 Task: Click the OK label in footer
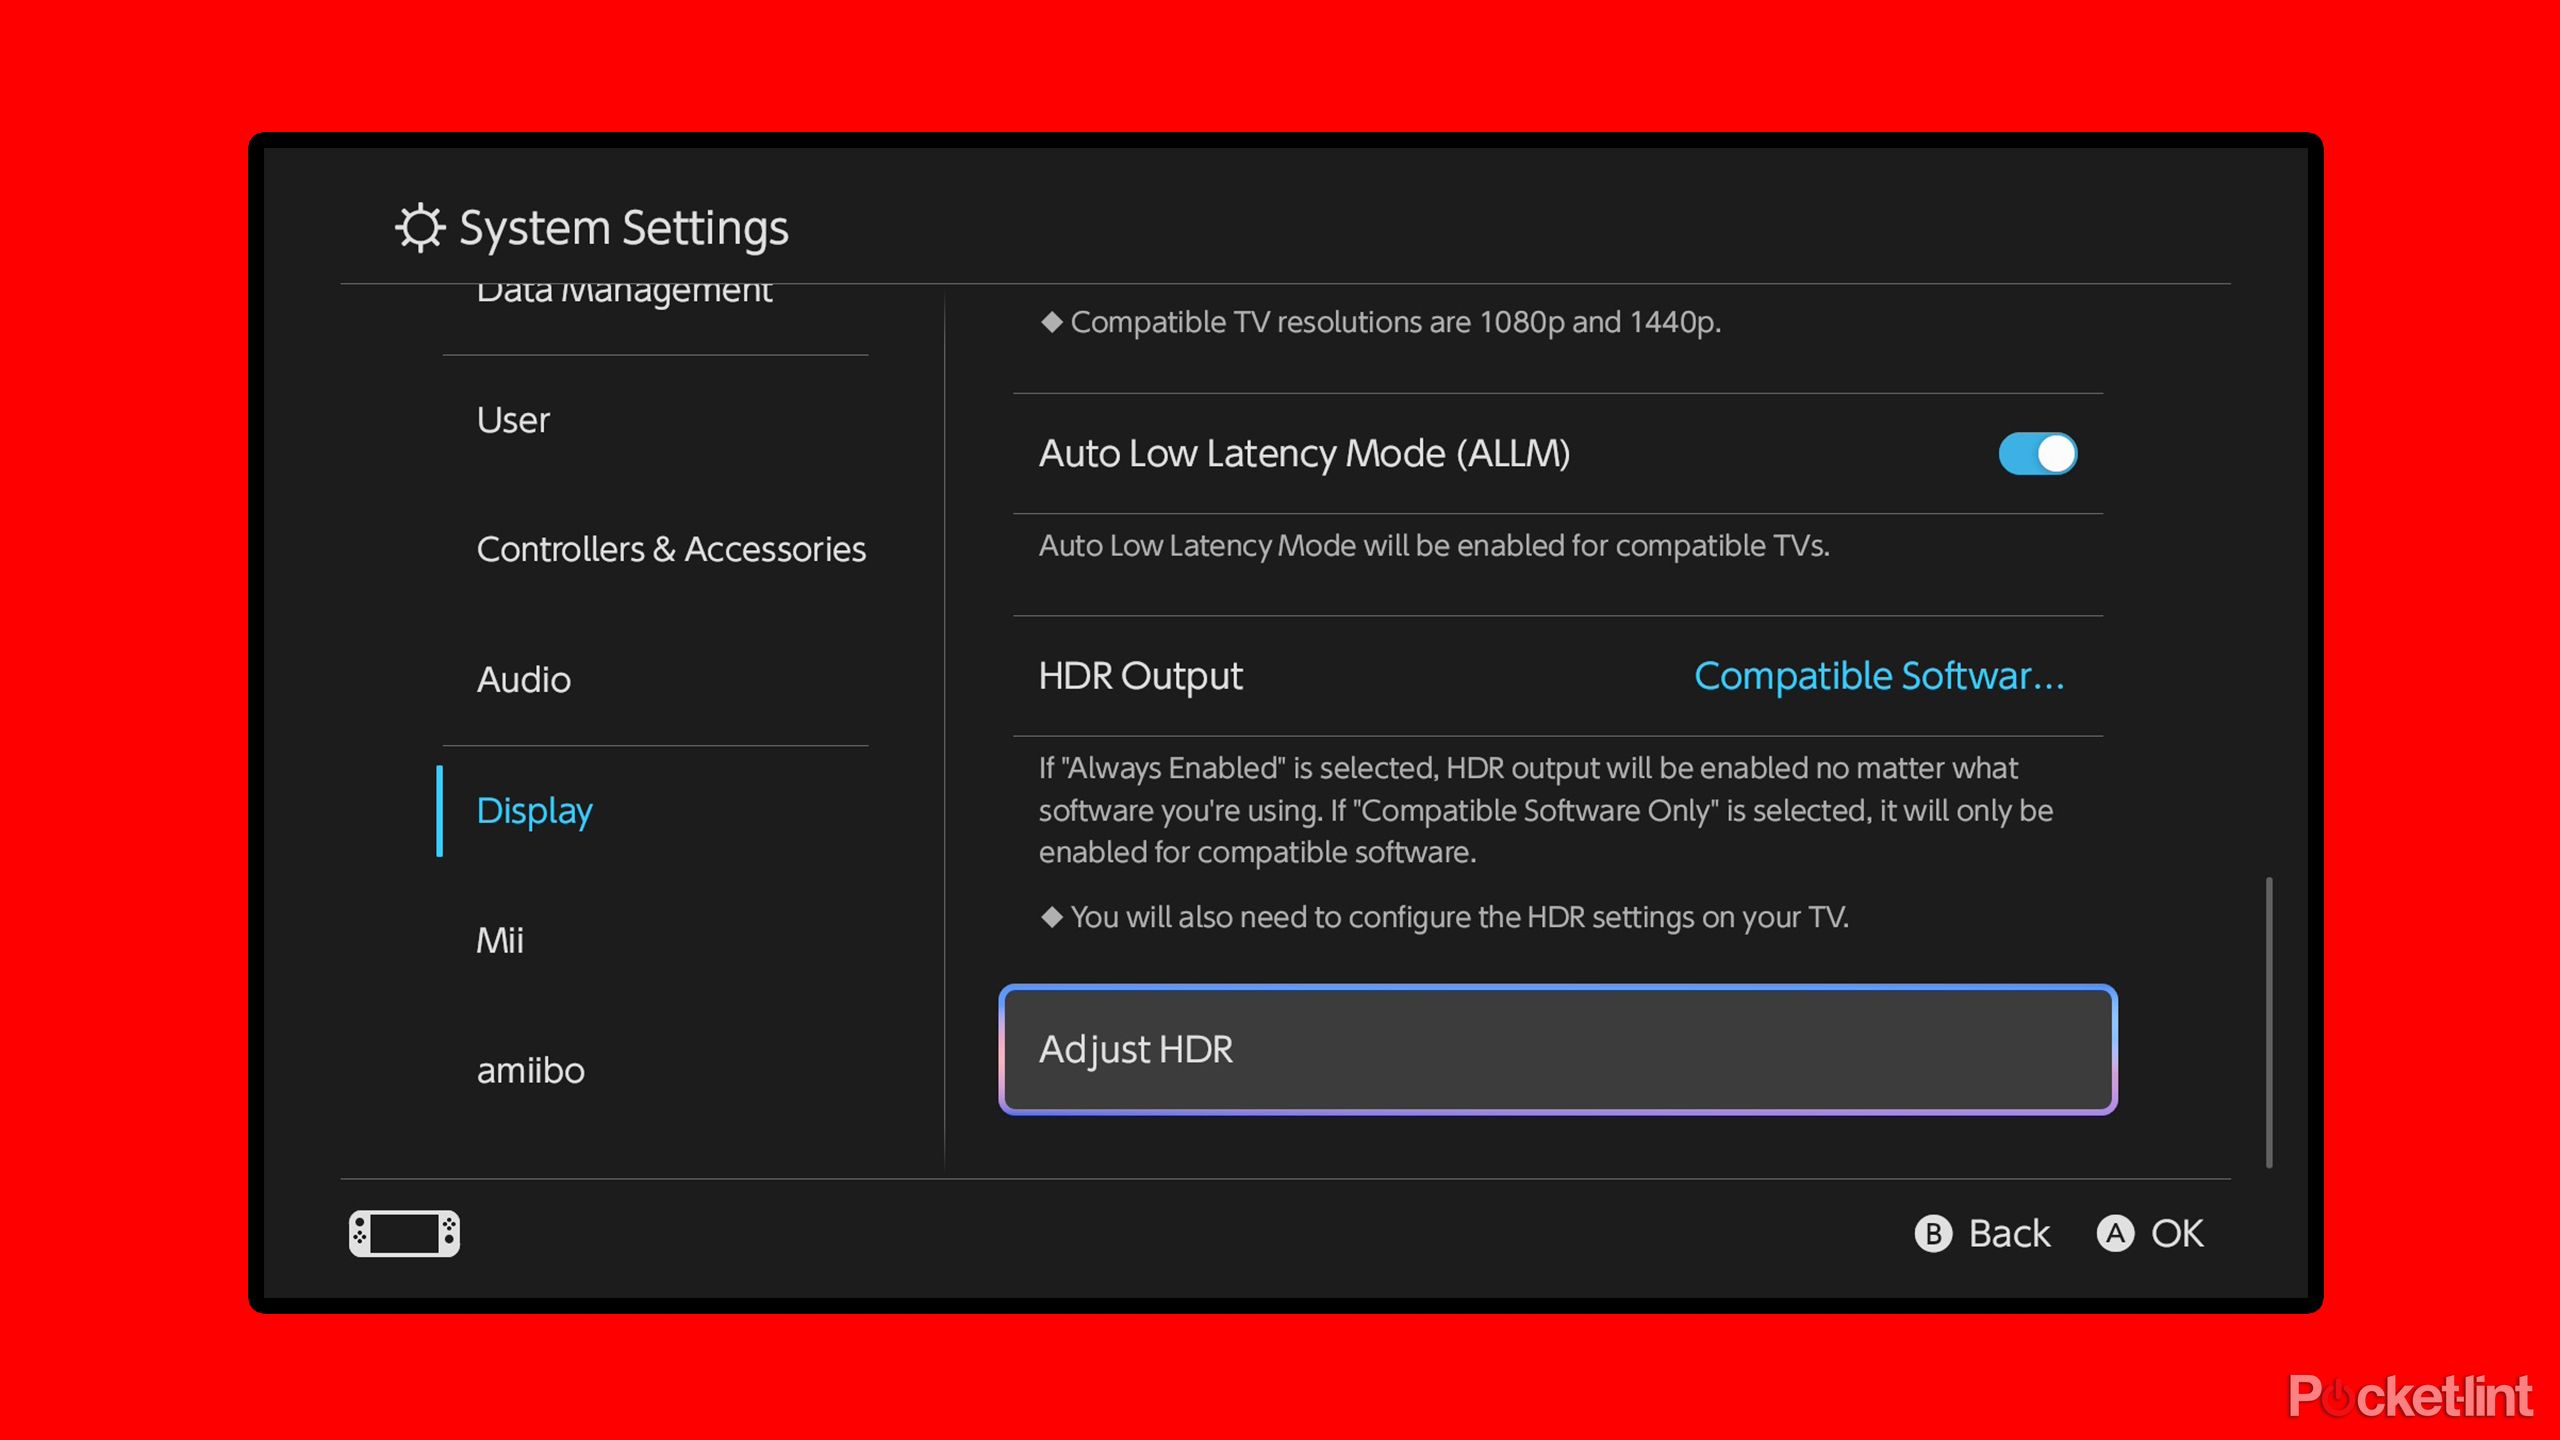click(x=2177, y=1233)
